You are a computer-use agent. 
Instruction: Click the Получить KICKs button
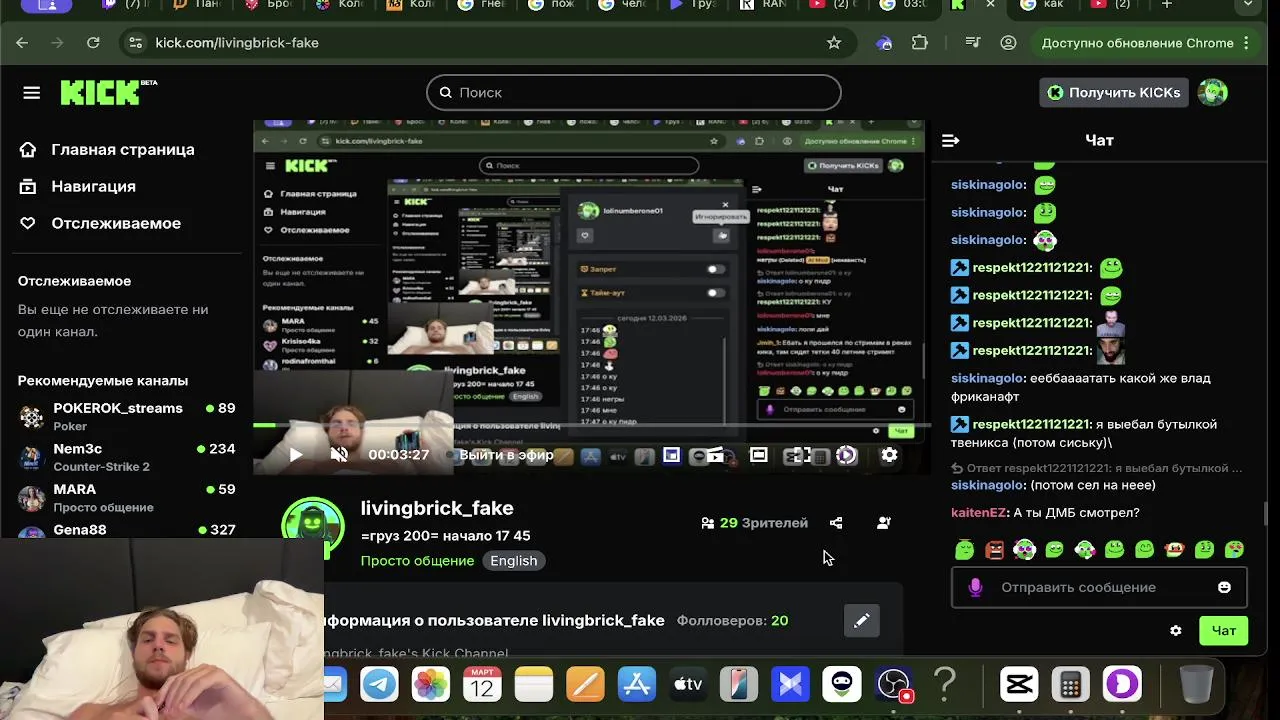pyautogui.click(x=1114, y=92)
